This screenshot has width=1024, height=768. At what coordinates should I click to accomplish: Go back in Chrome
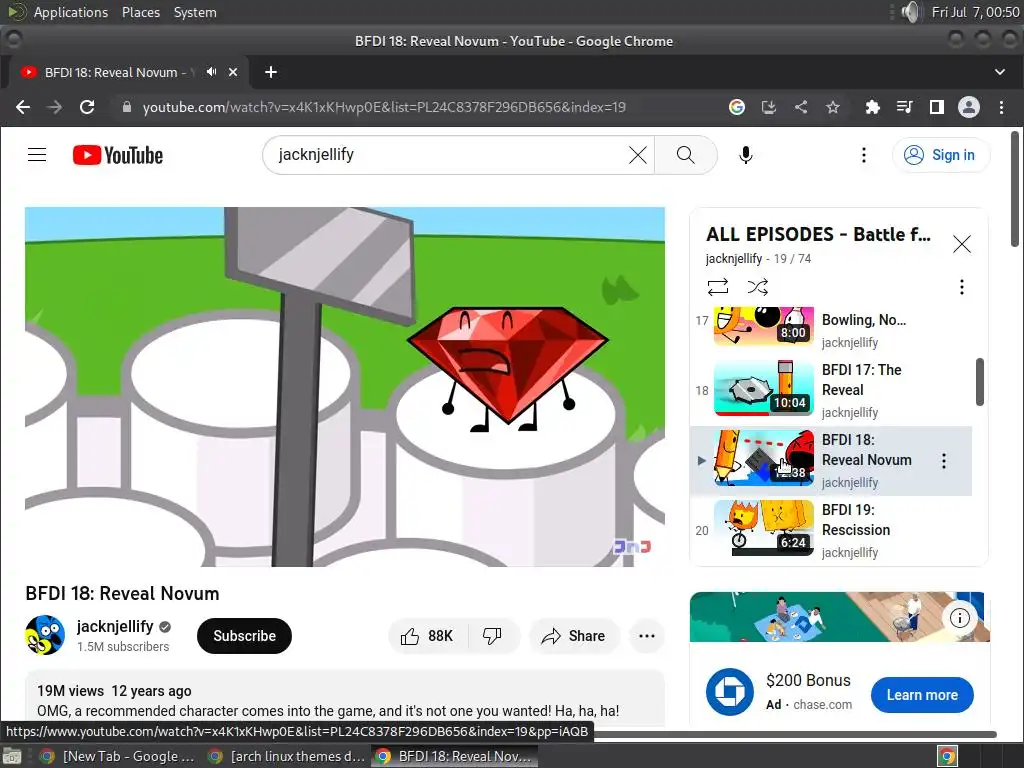click(x=23, y=107)
